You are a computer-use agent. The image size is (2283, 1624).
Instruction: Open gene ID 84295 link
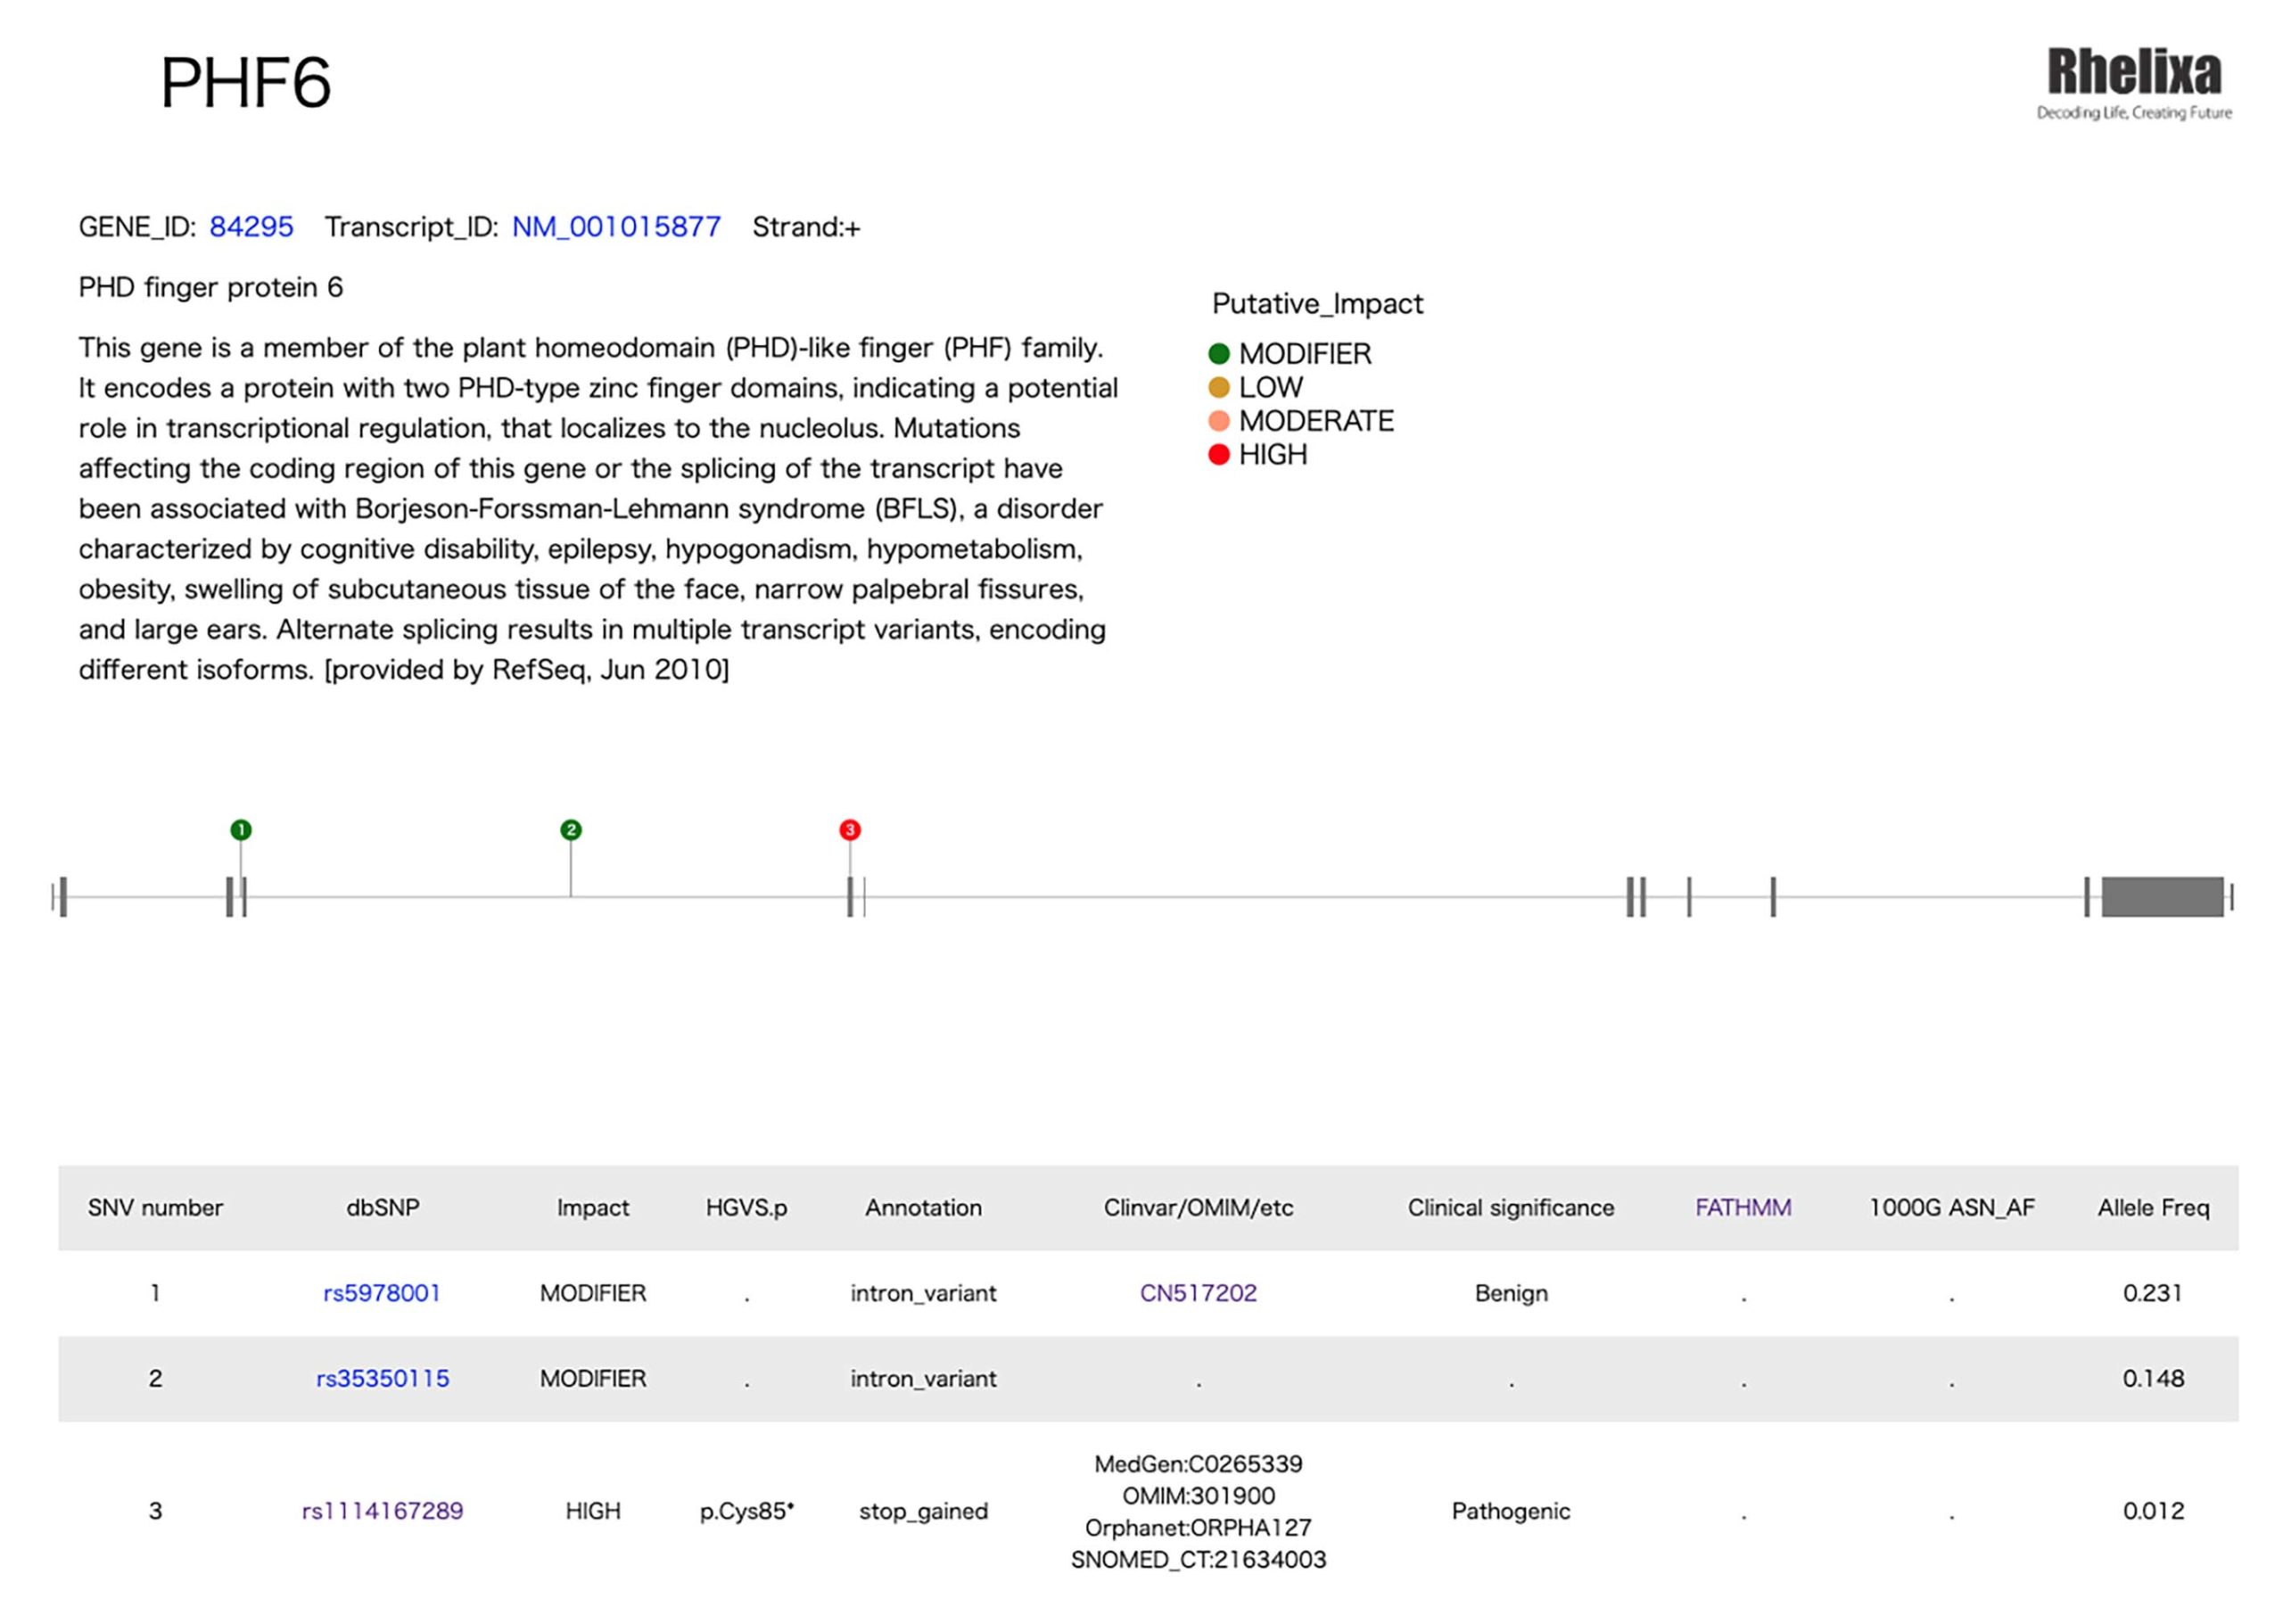[x=251, y=227]
